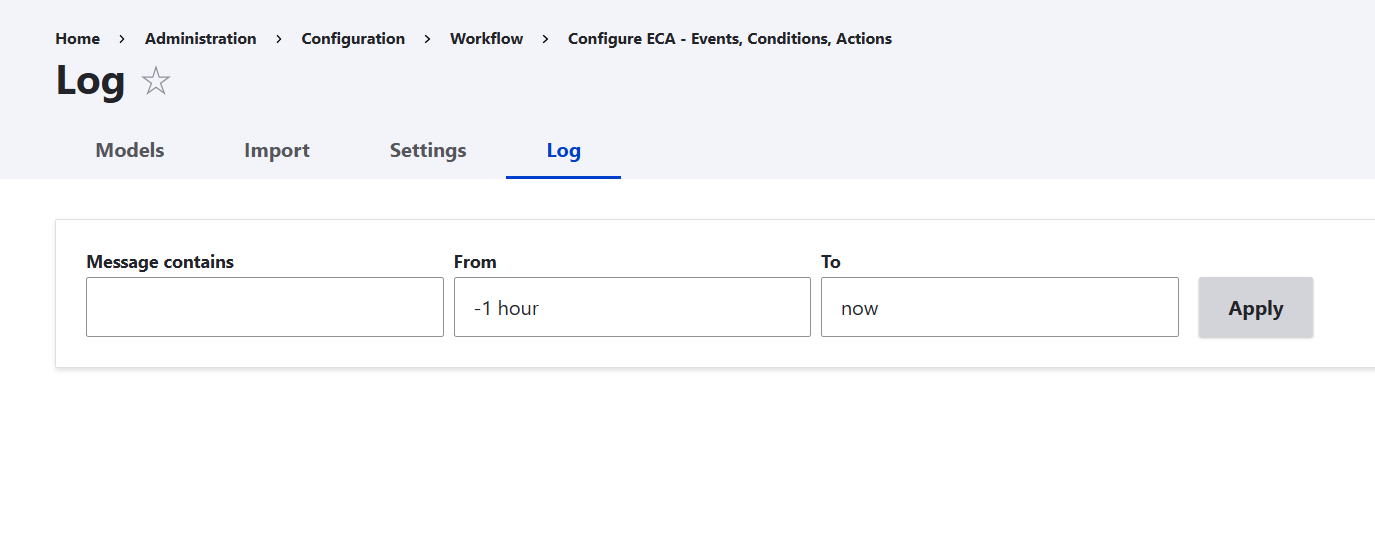Click the From field label
The image size is (1375, 551).
tap(475, 262)
